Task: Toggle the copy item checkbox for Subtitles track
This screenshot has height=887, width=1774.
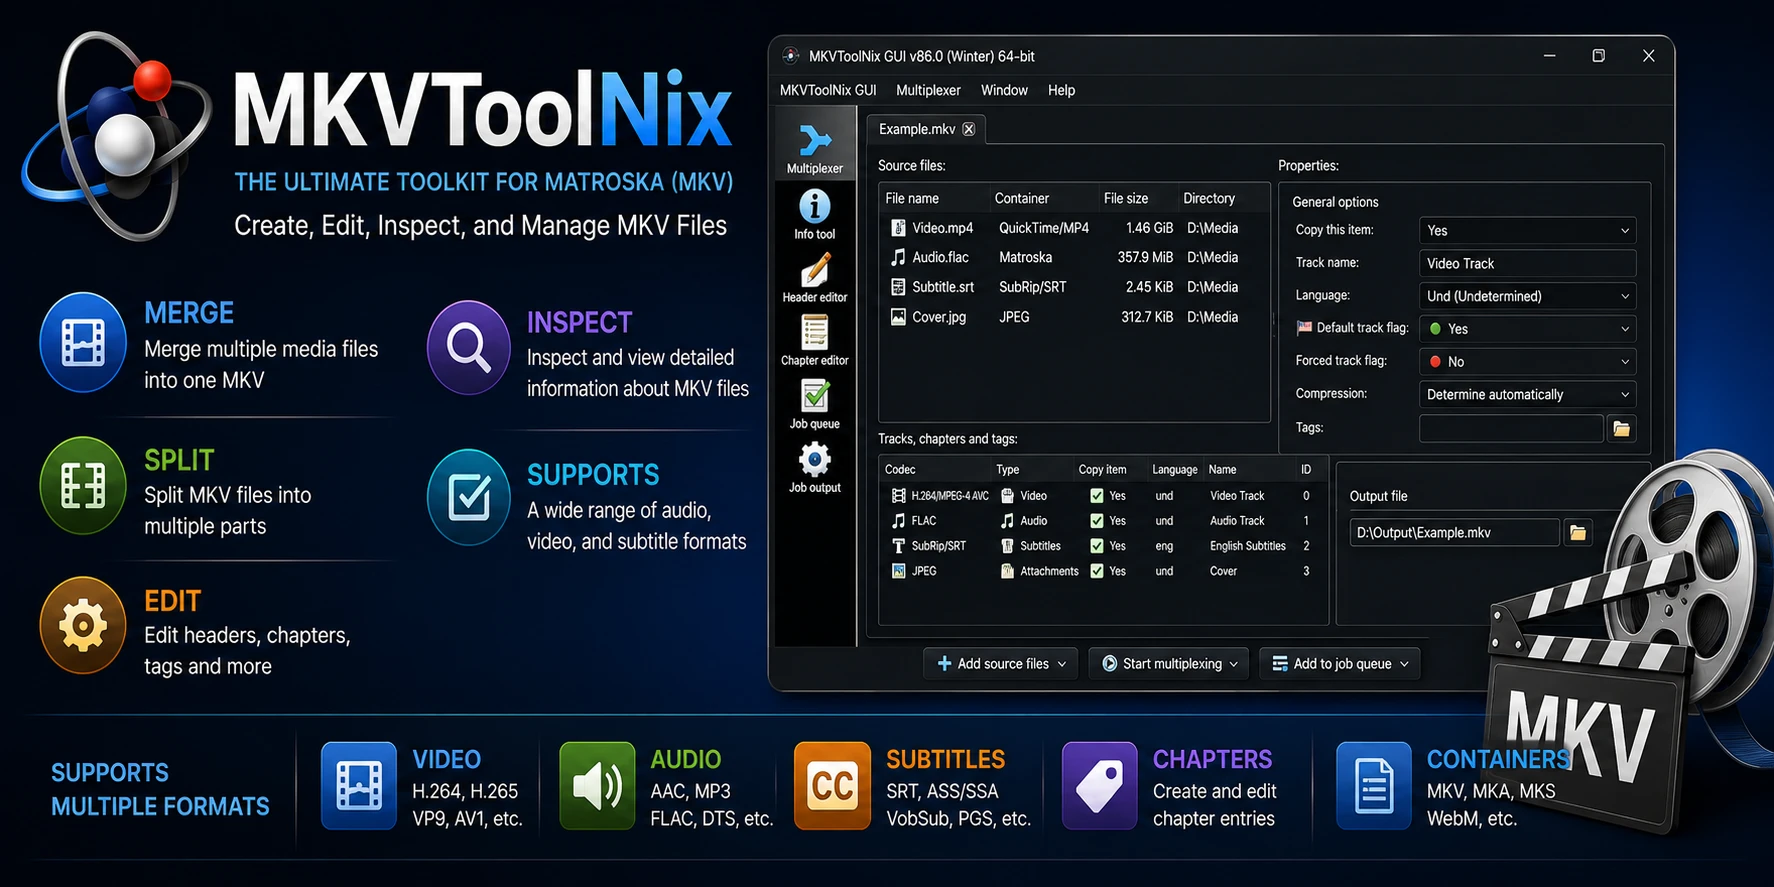Action: click(x=1097, y=546)
